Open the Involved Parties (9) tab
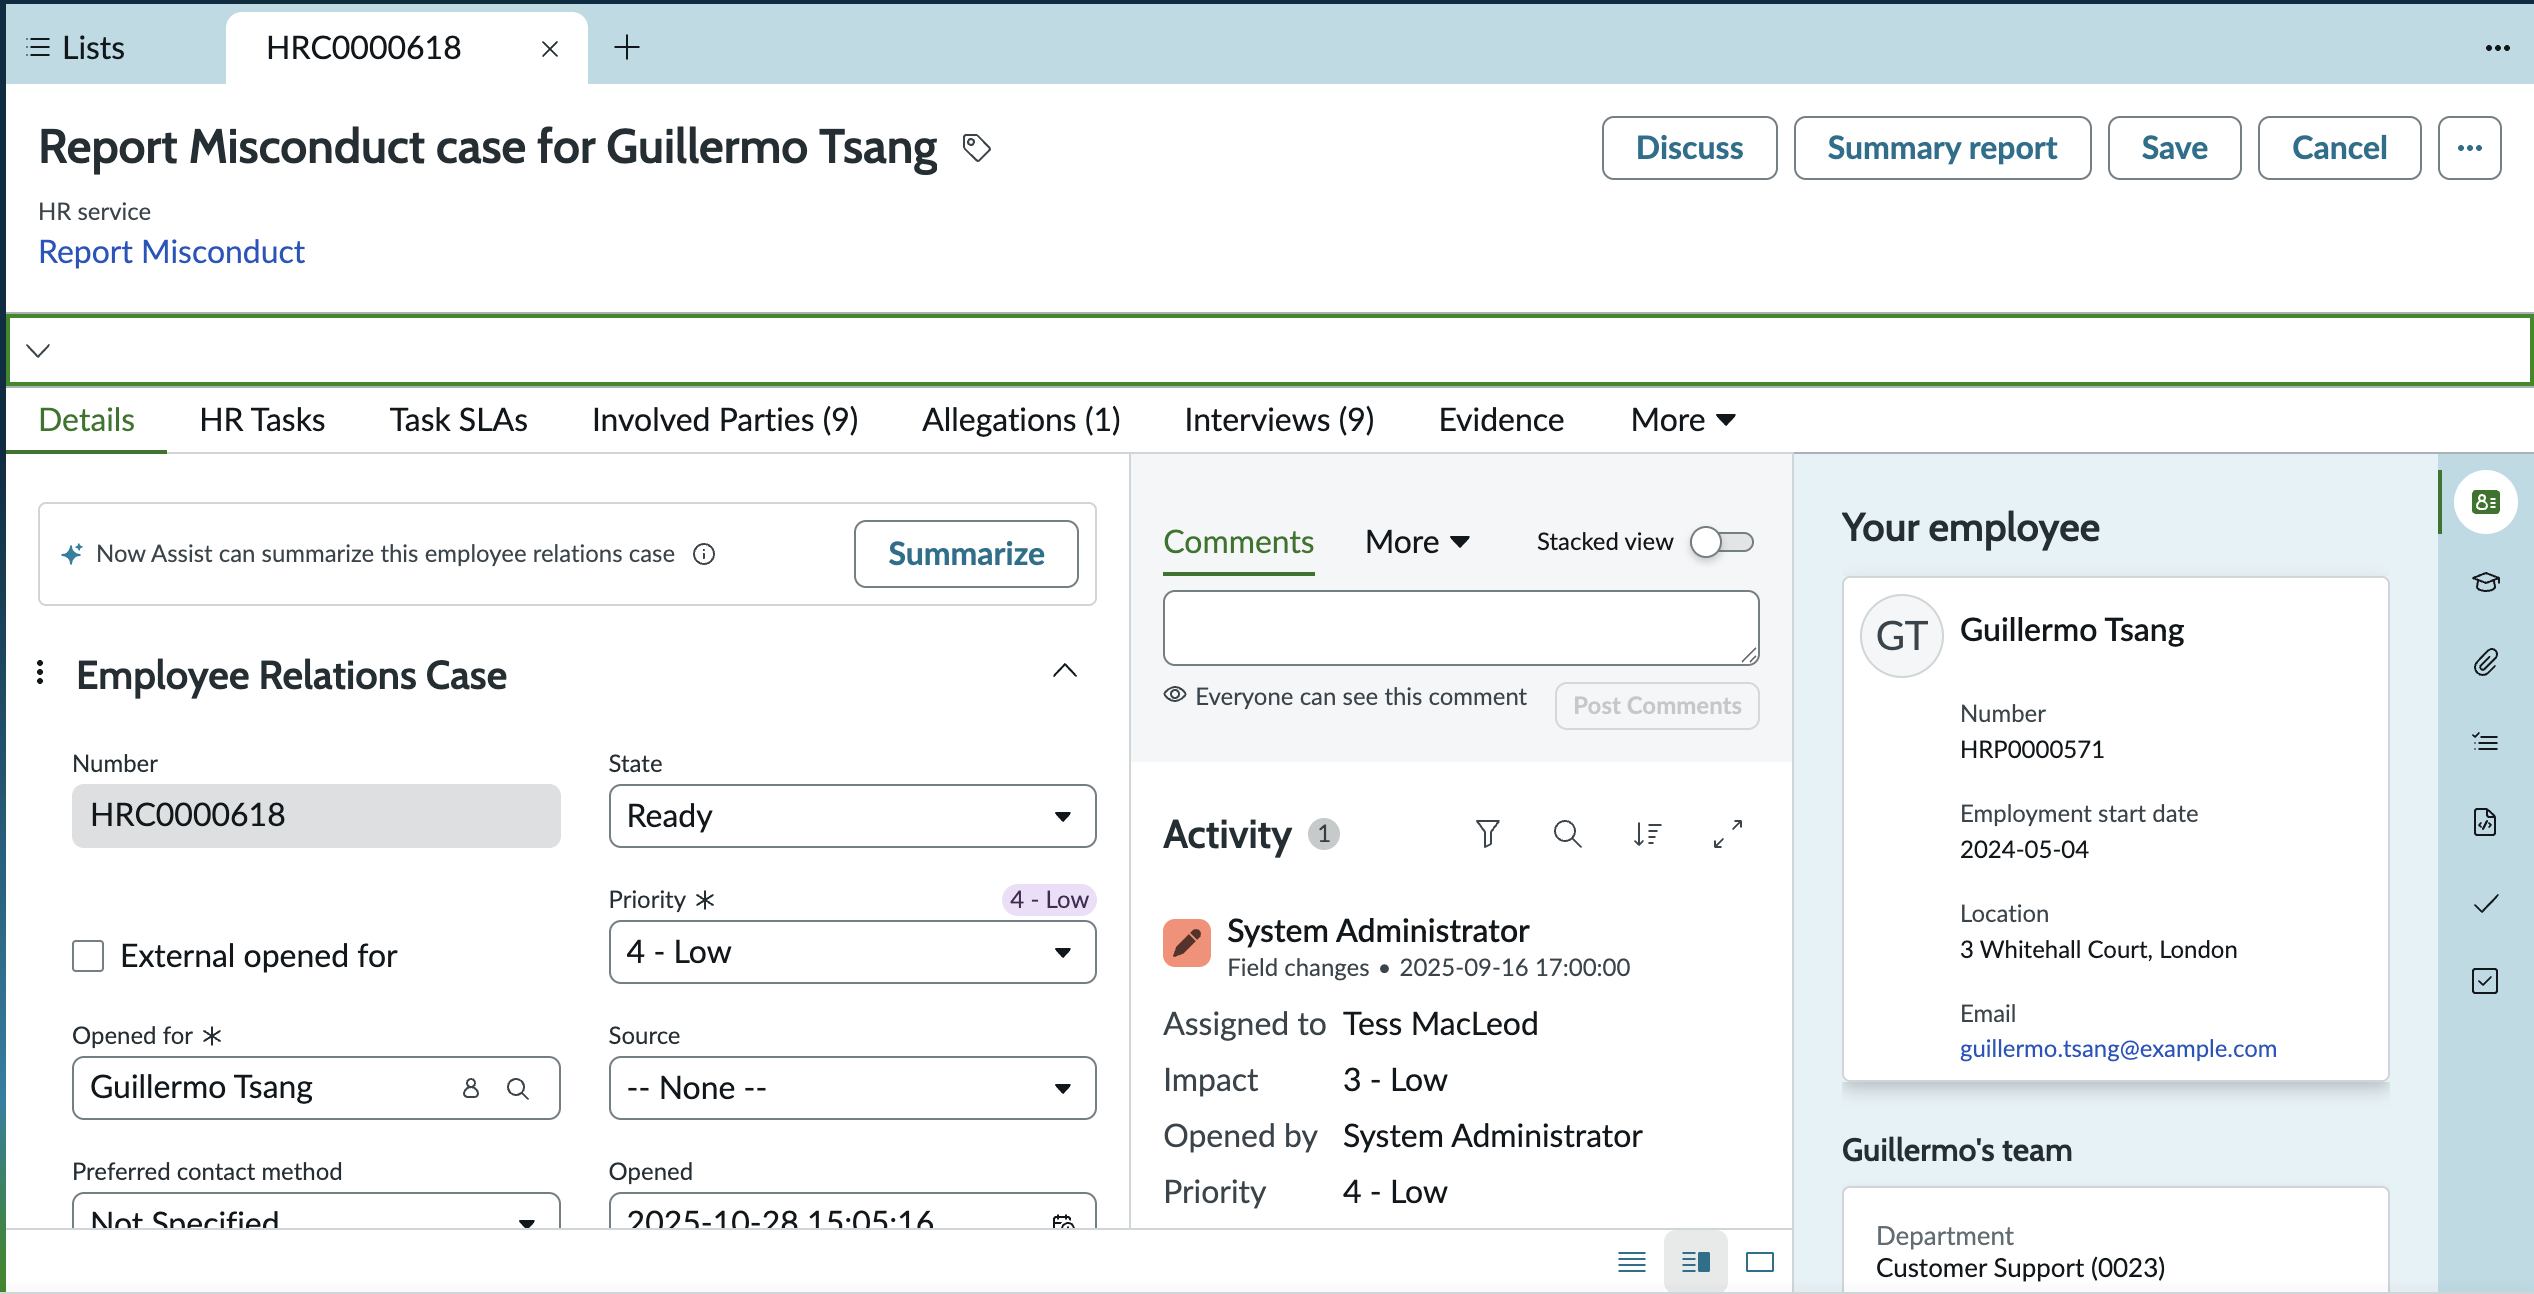The image size is (2534, 1294). click(x=725, y=420)
